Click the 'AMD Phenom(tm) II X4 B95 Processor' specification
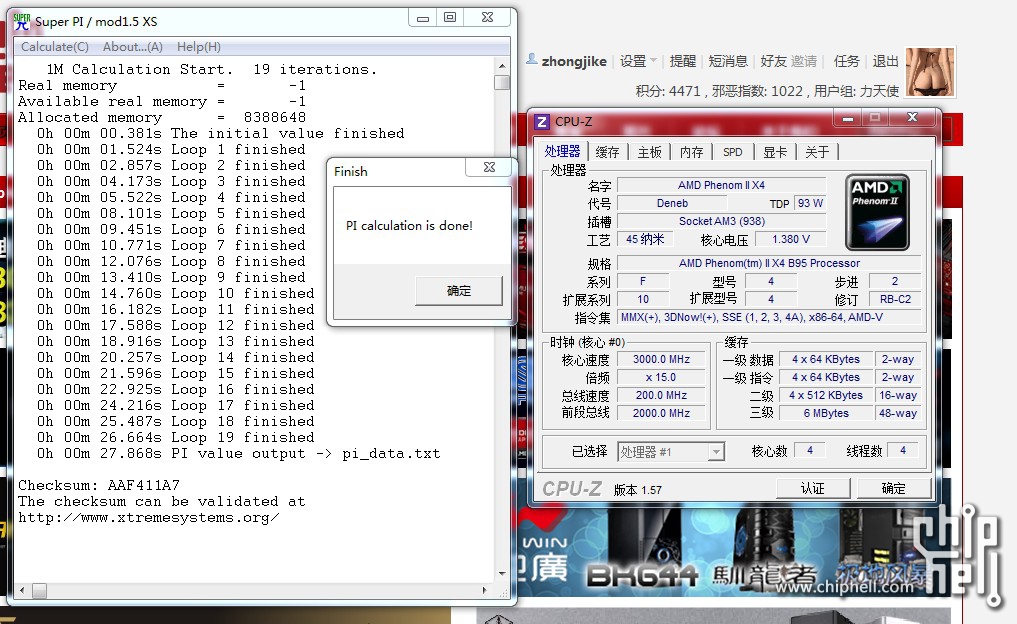Viewport: 1017px width, 624px height. tap(769, 263)
